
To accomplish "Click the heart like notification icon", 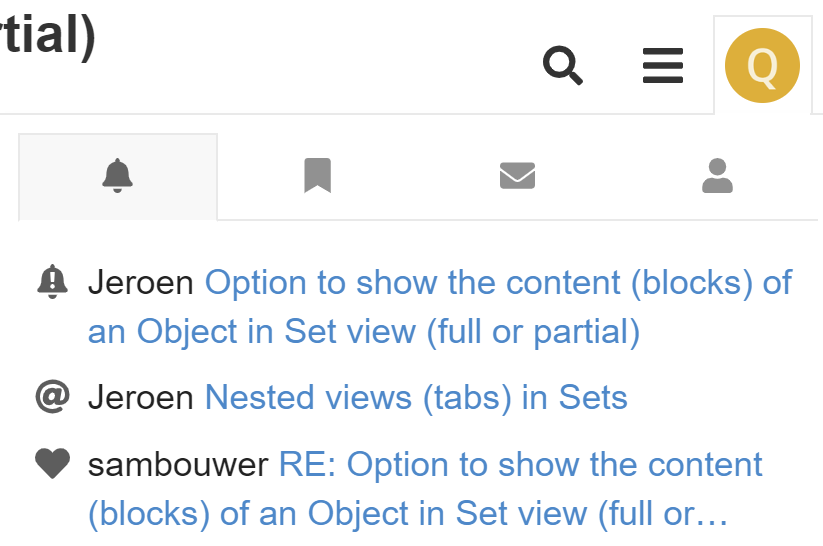I will tap(52, 464).
